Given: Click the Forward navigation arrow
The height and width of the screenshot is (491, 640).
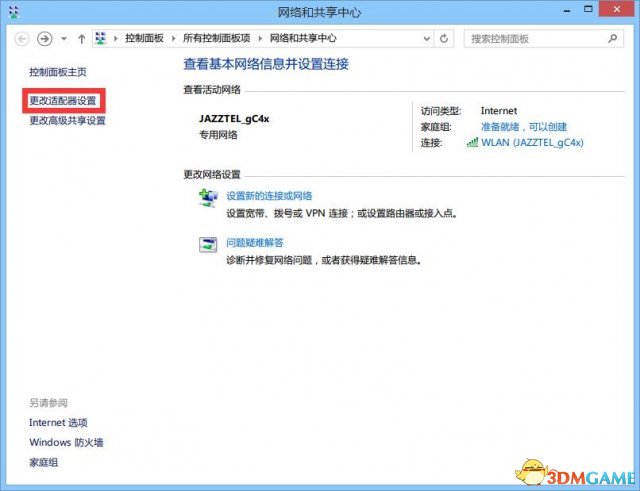Looking at the screenshot, I should (x=44, y=39).
